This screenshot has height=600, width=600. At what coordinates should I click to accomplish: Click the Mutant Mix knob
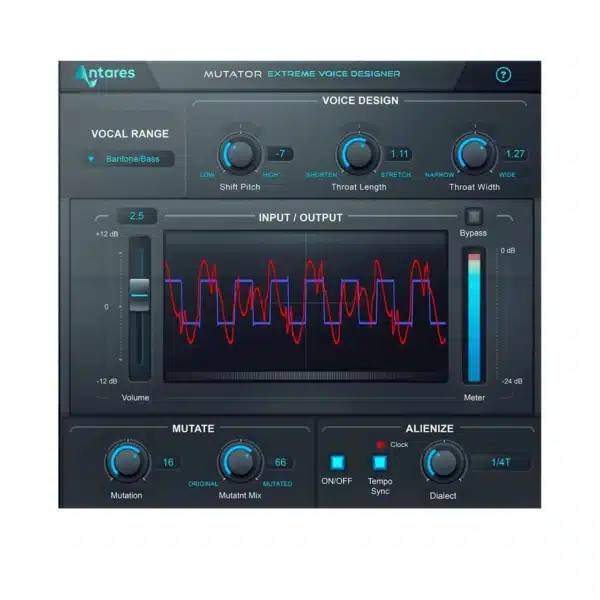coord(240,462)
